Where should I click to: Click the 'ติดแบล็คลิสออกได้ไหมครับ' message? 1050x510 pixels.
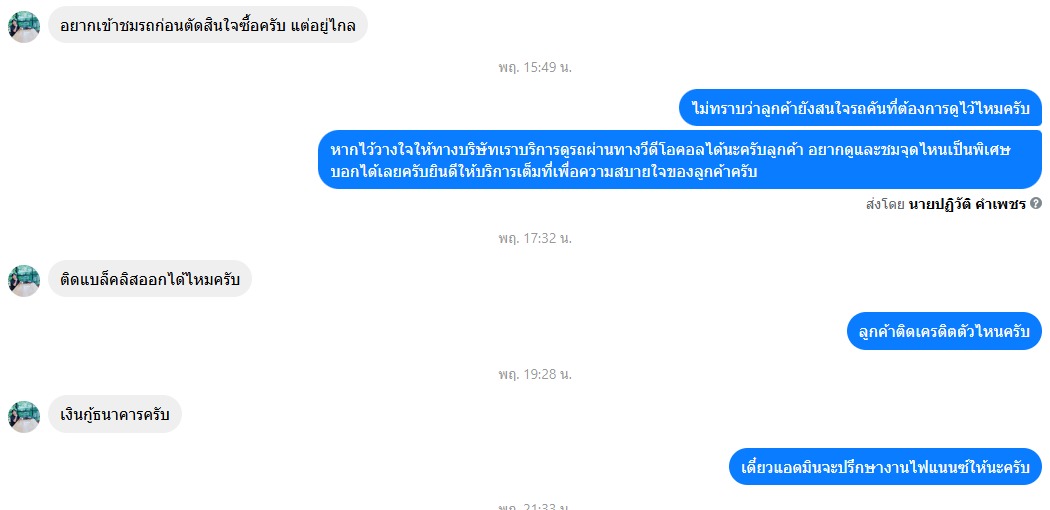coord(150,279)
